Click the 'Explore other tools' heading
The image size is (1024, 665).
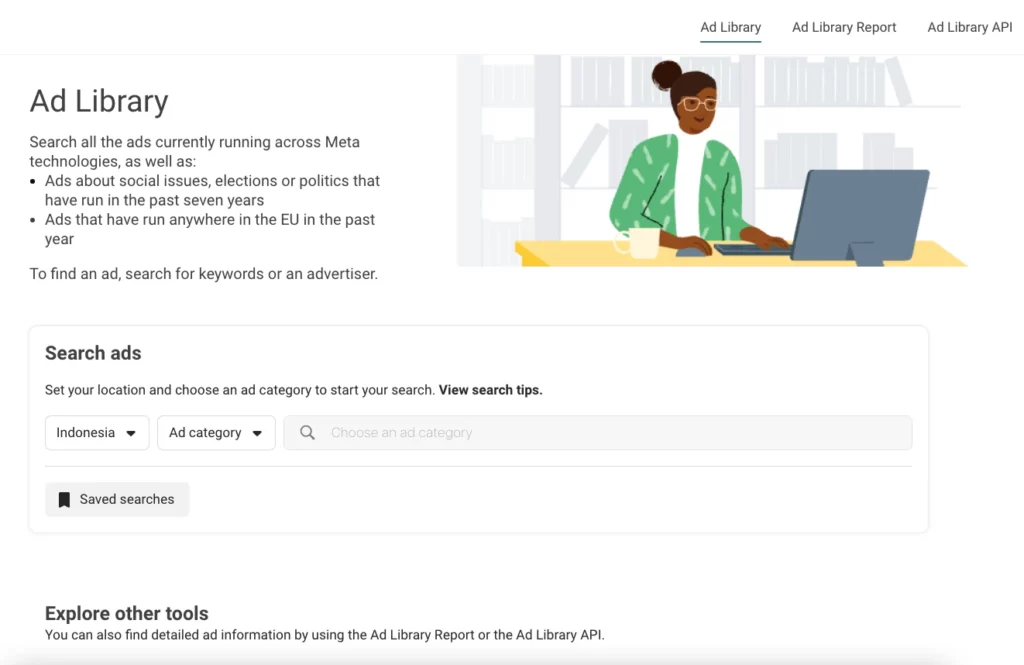(x=127, y=613)
